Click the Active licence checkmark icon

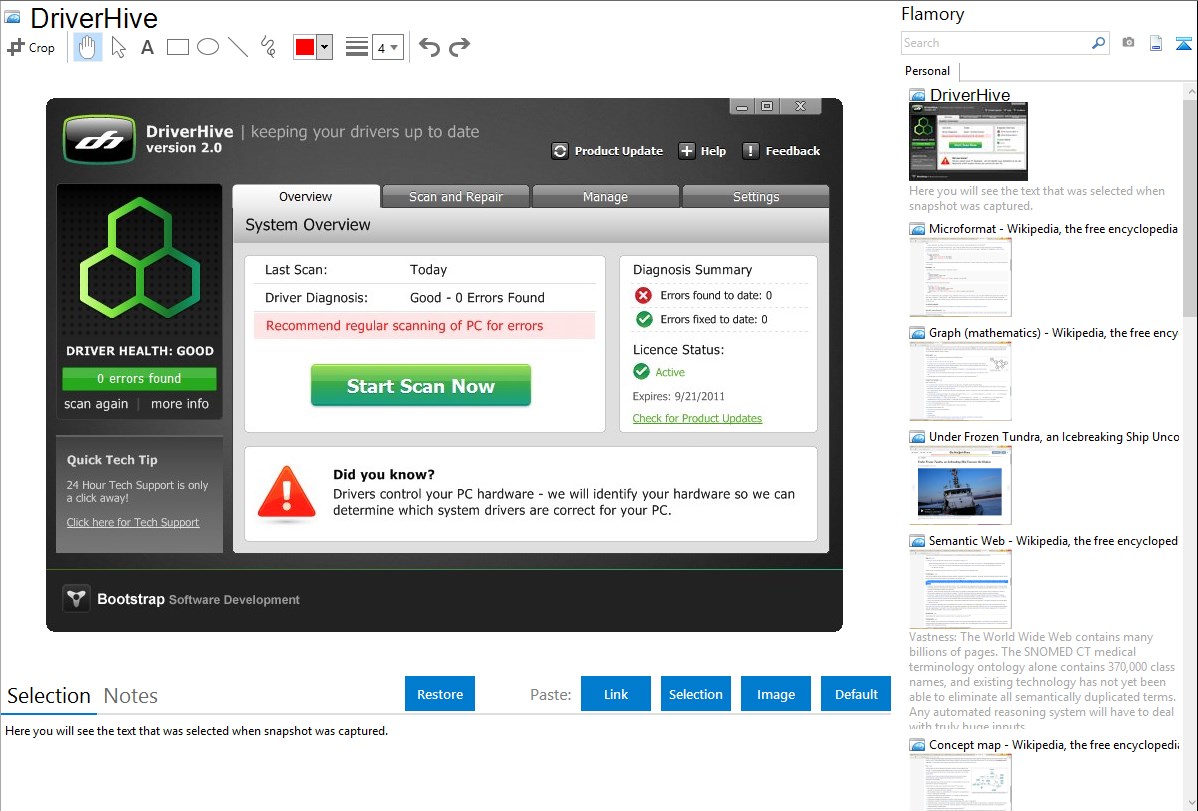click(x=641, y=371)
